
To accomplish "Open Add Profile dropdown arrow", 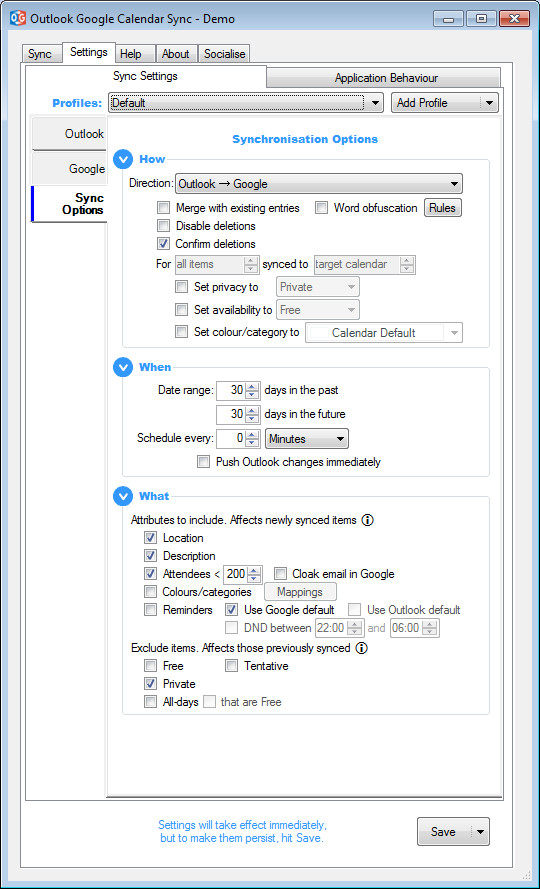I will tap(489, 103).
